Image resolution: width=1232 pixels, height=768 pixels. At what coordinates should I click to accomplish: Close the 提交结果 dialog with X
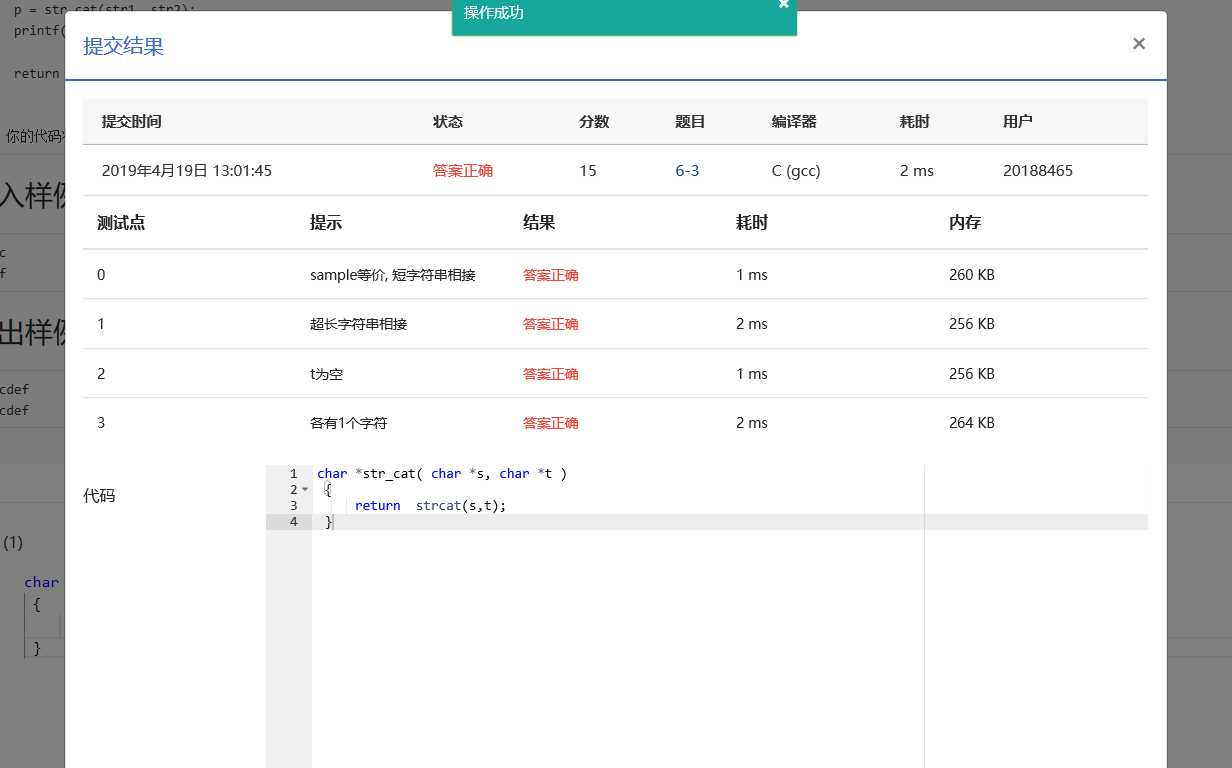(x=1138, y=44)
